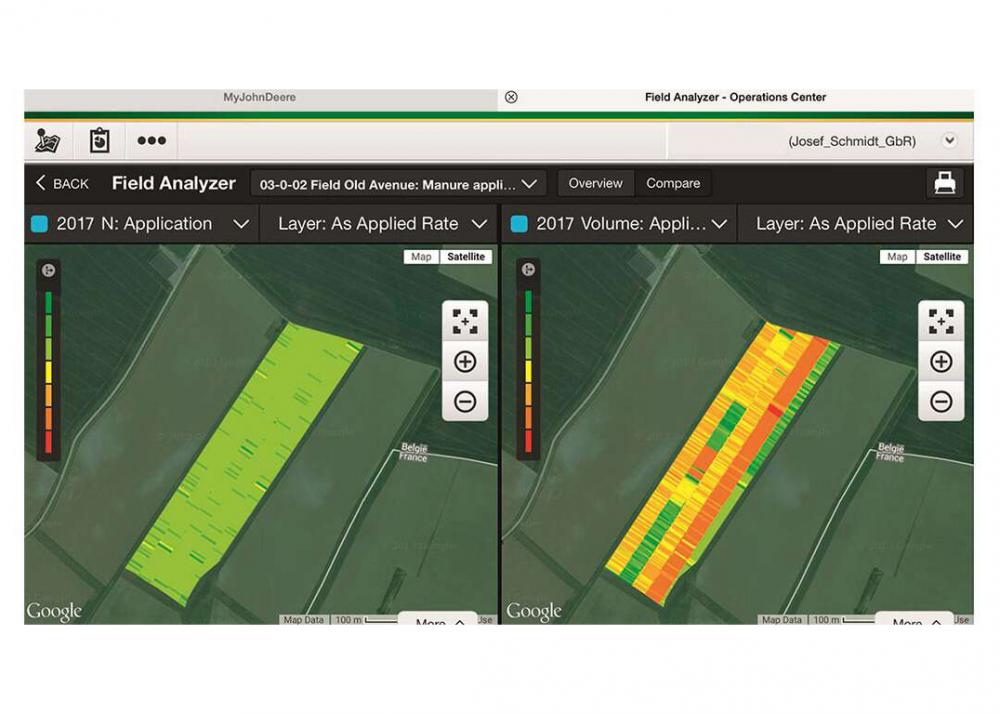
Task: Switch to Overview view
Action: (x=596, y=184)
